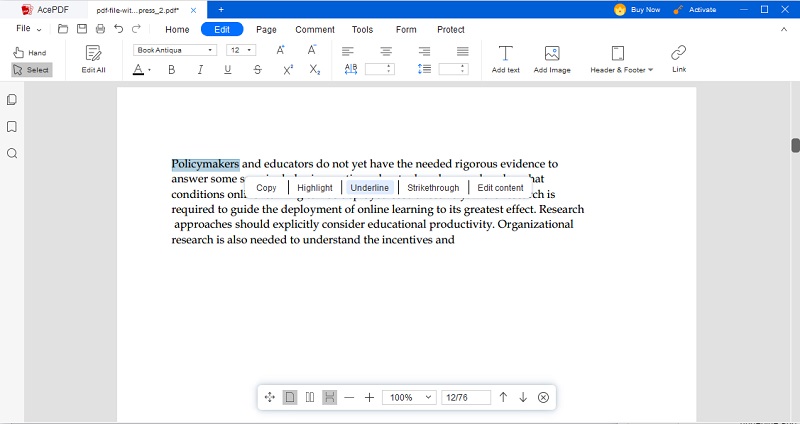Click Highlight in the selection popup
The height and width of the screenshot is (425, 800).
pyautogui.click(x=315, y=188)
